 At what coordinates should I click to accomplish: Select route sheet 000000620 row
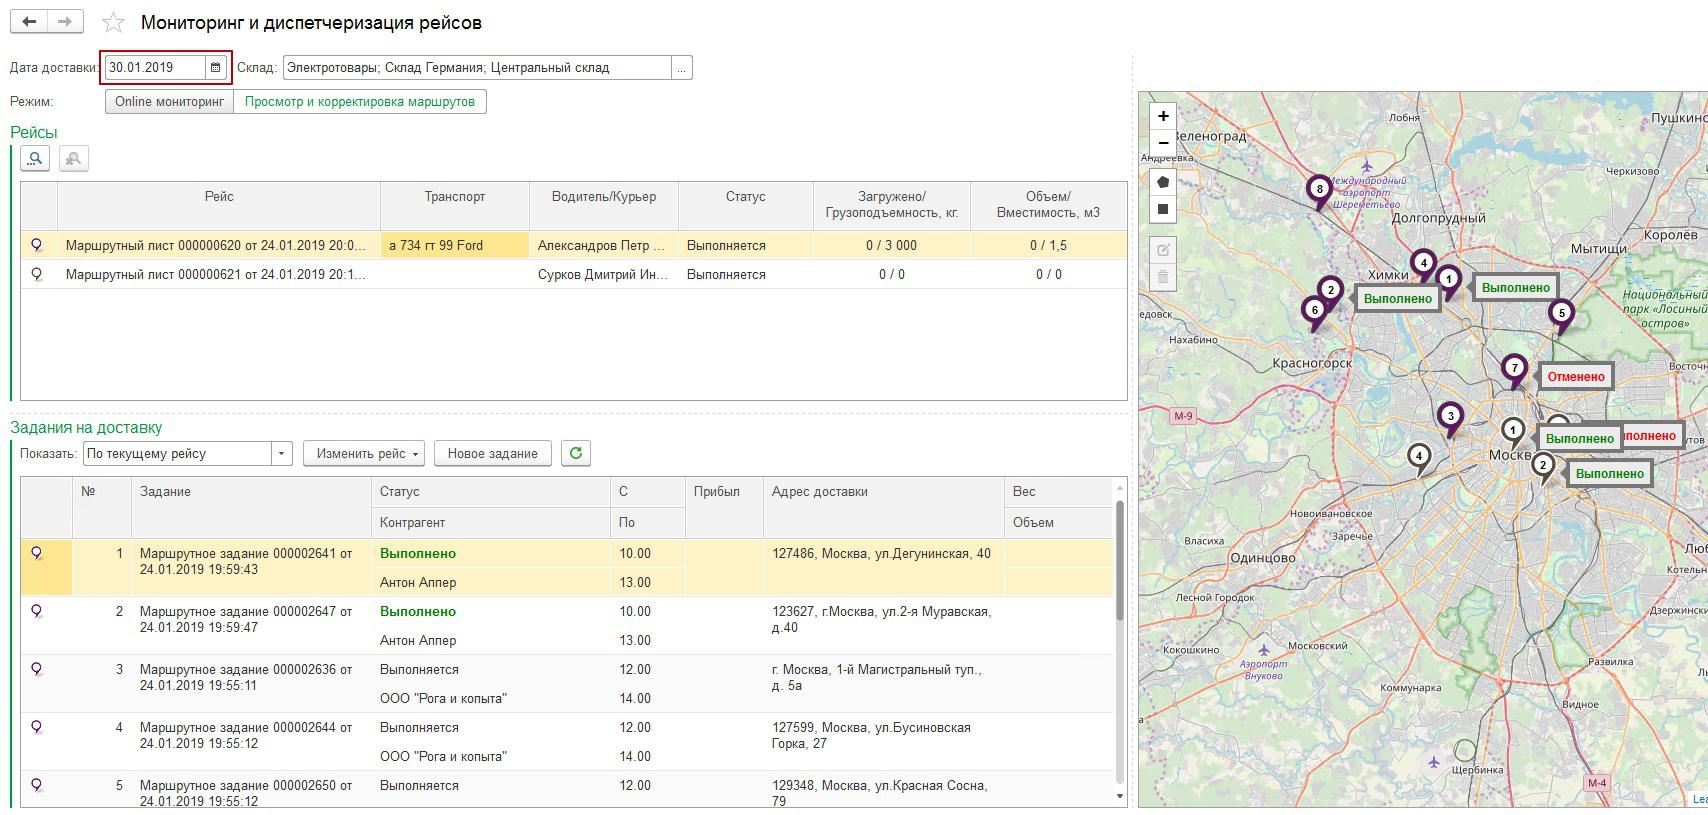(574, 245)
